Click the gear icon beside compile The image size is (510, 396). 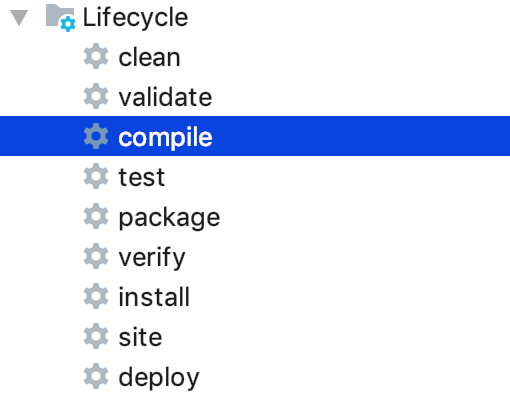(x=96, y=136)
